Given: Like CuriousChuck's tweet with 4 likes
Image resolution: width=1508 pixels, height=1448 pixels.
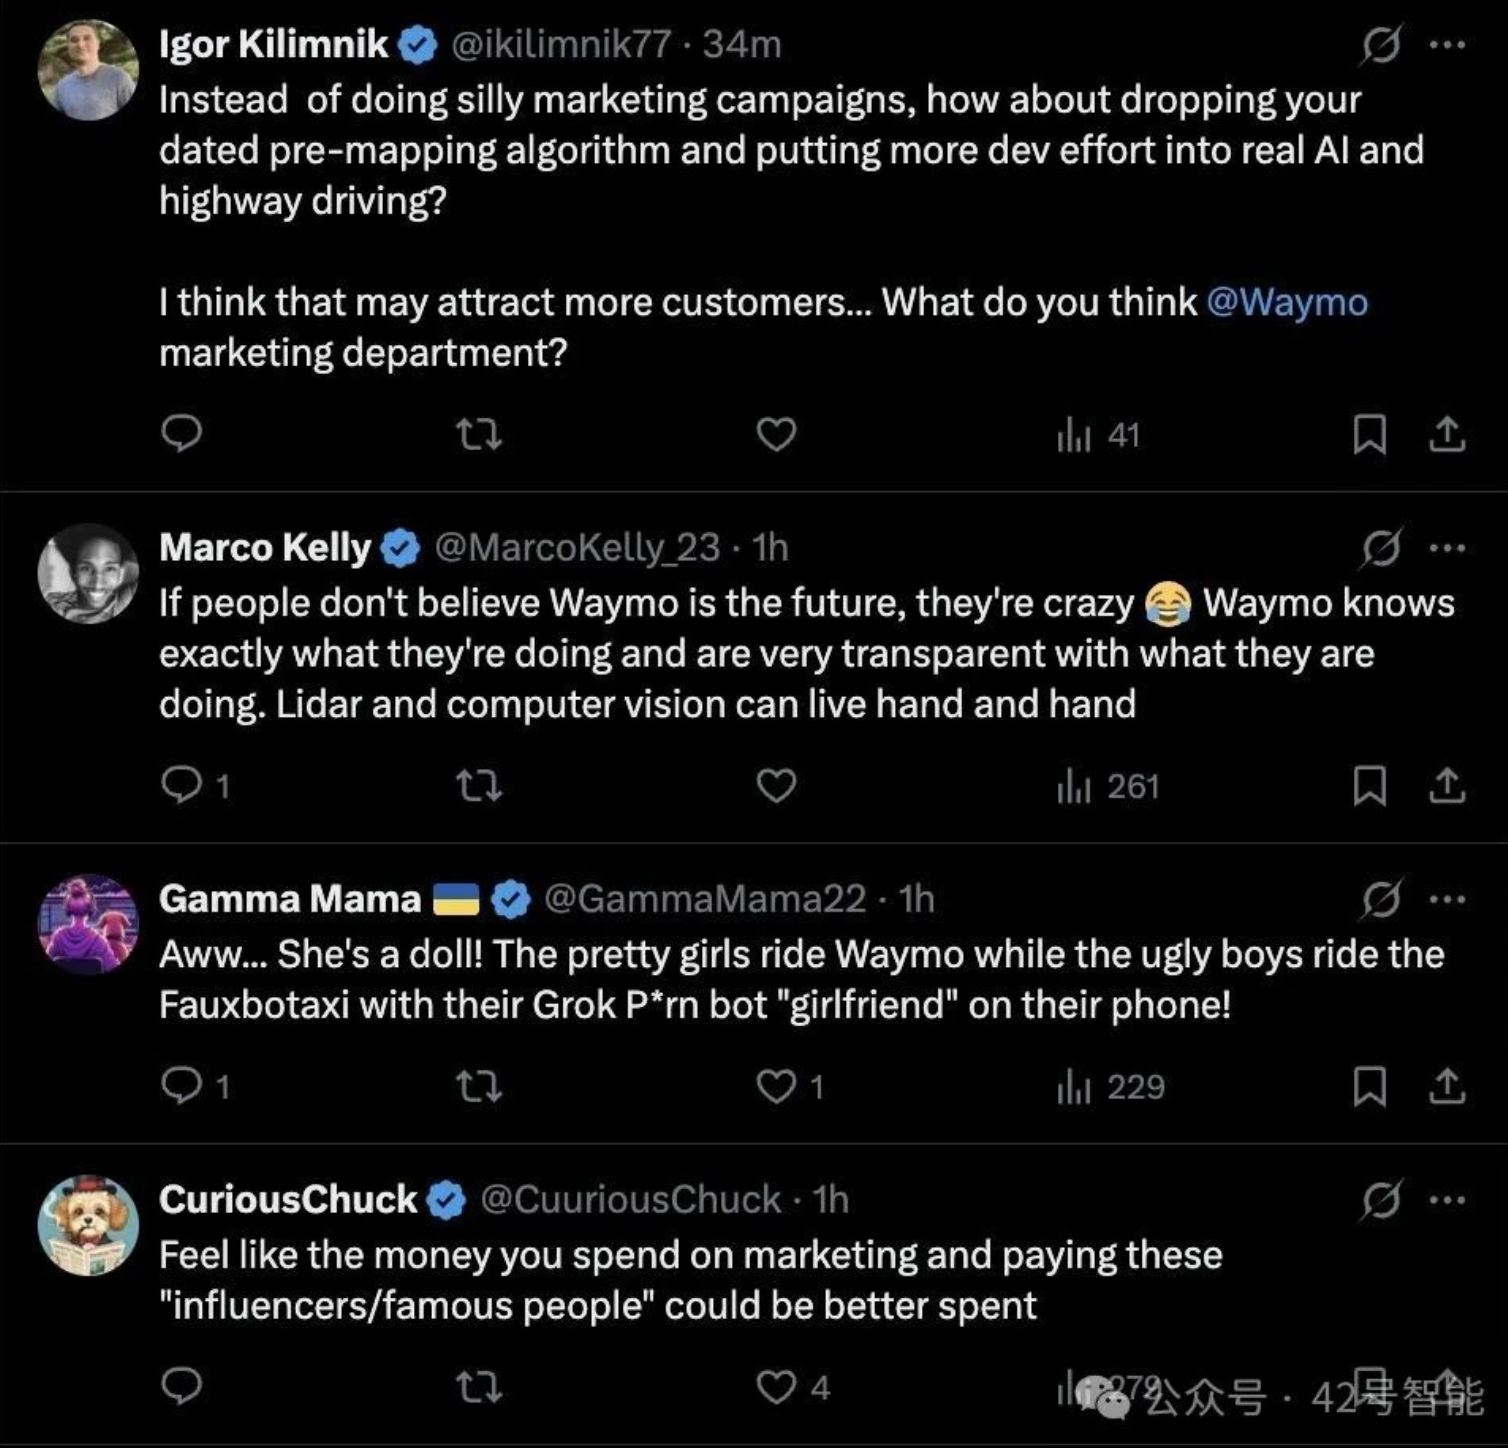Looking at the screenshot, I should pos(776,1387).
